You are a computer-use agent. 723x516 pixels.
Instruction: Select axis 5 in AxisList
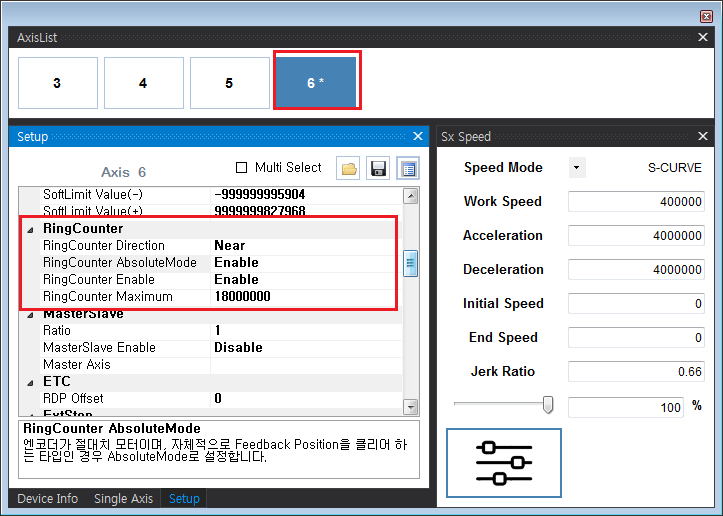coord(229,83)
